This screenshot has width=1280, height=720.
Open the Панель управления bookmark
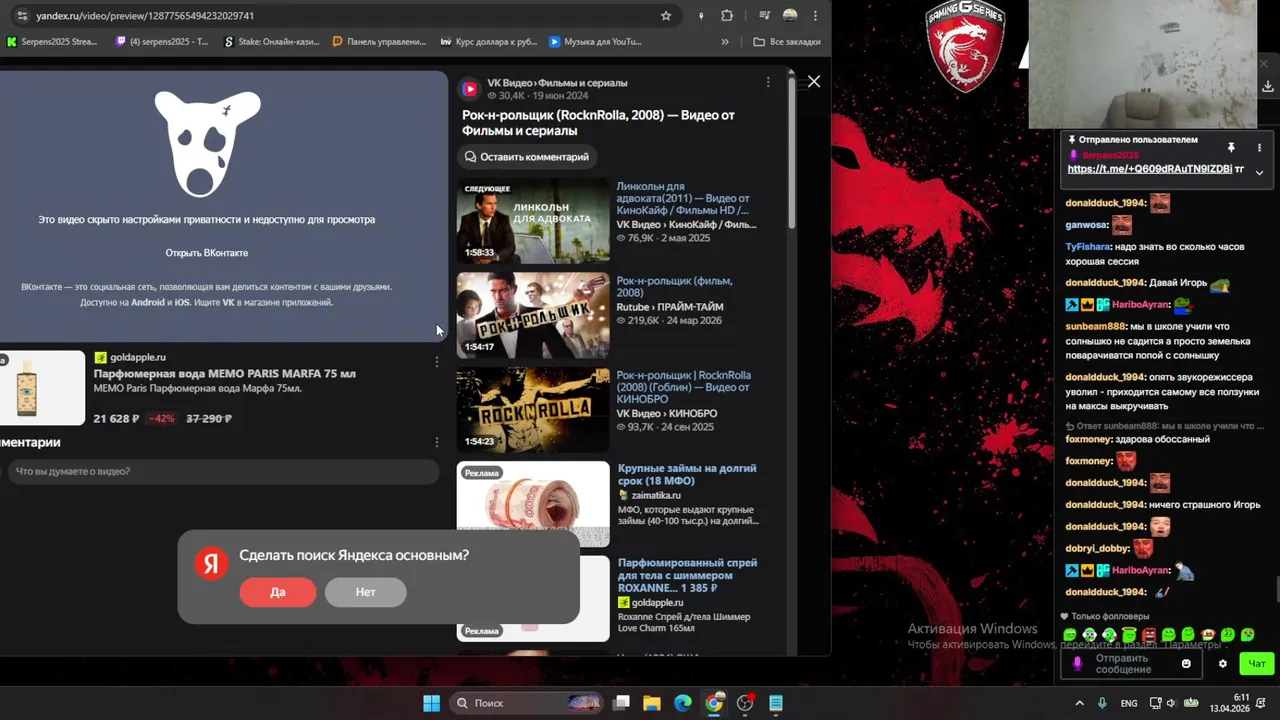(379, 42)
